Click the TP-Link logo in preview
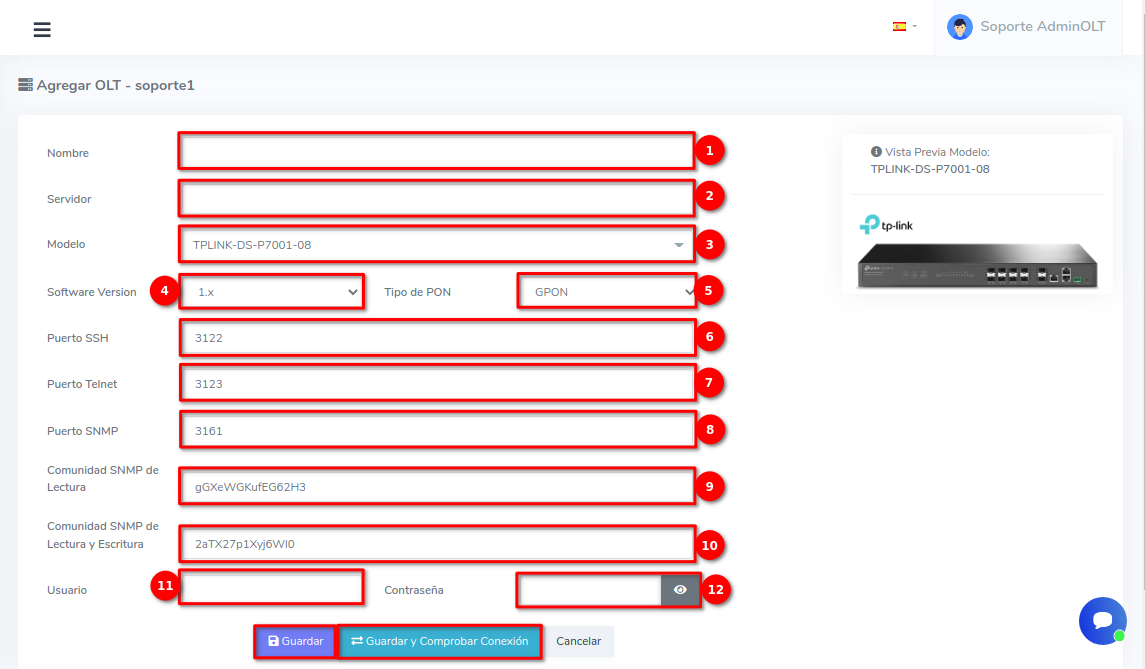The width and height of the screenshot is (1145, 669). click(x=886, y=225)
